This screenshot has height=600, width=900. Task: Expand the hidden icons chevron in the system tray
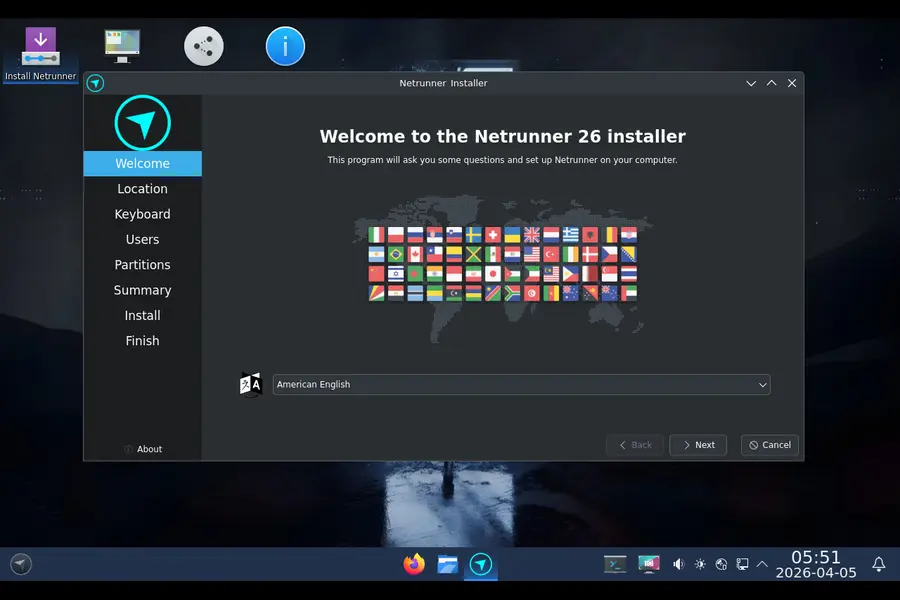pyautogui.click(x=762, y=564)
